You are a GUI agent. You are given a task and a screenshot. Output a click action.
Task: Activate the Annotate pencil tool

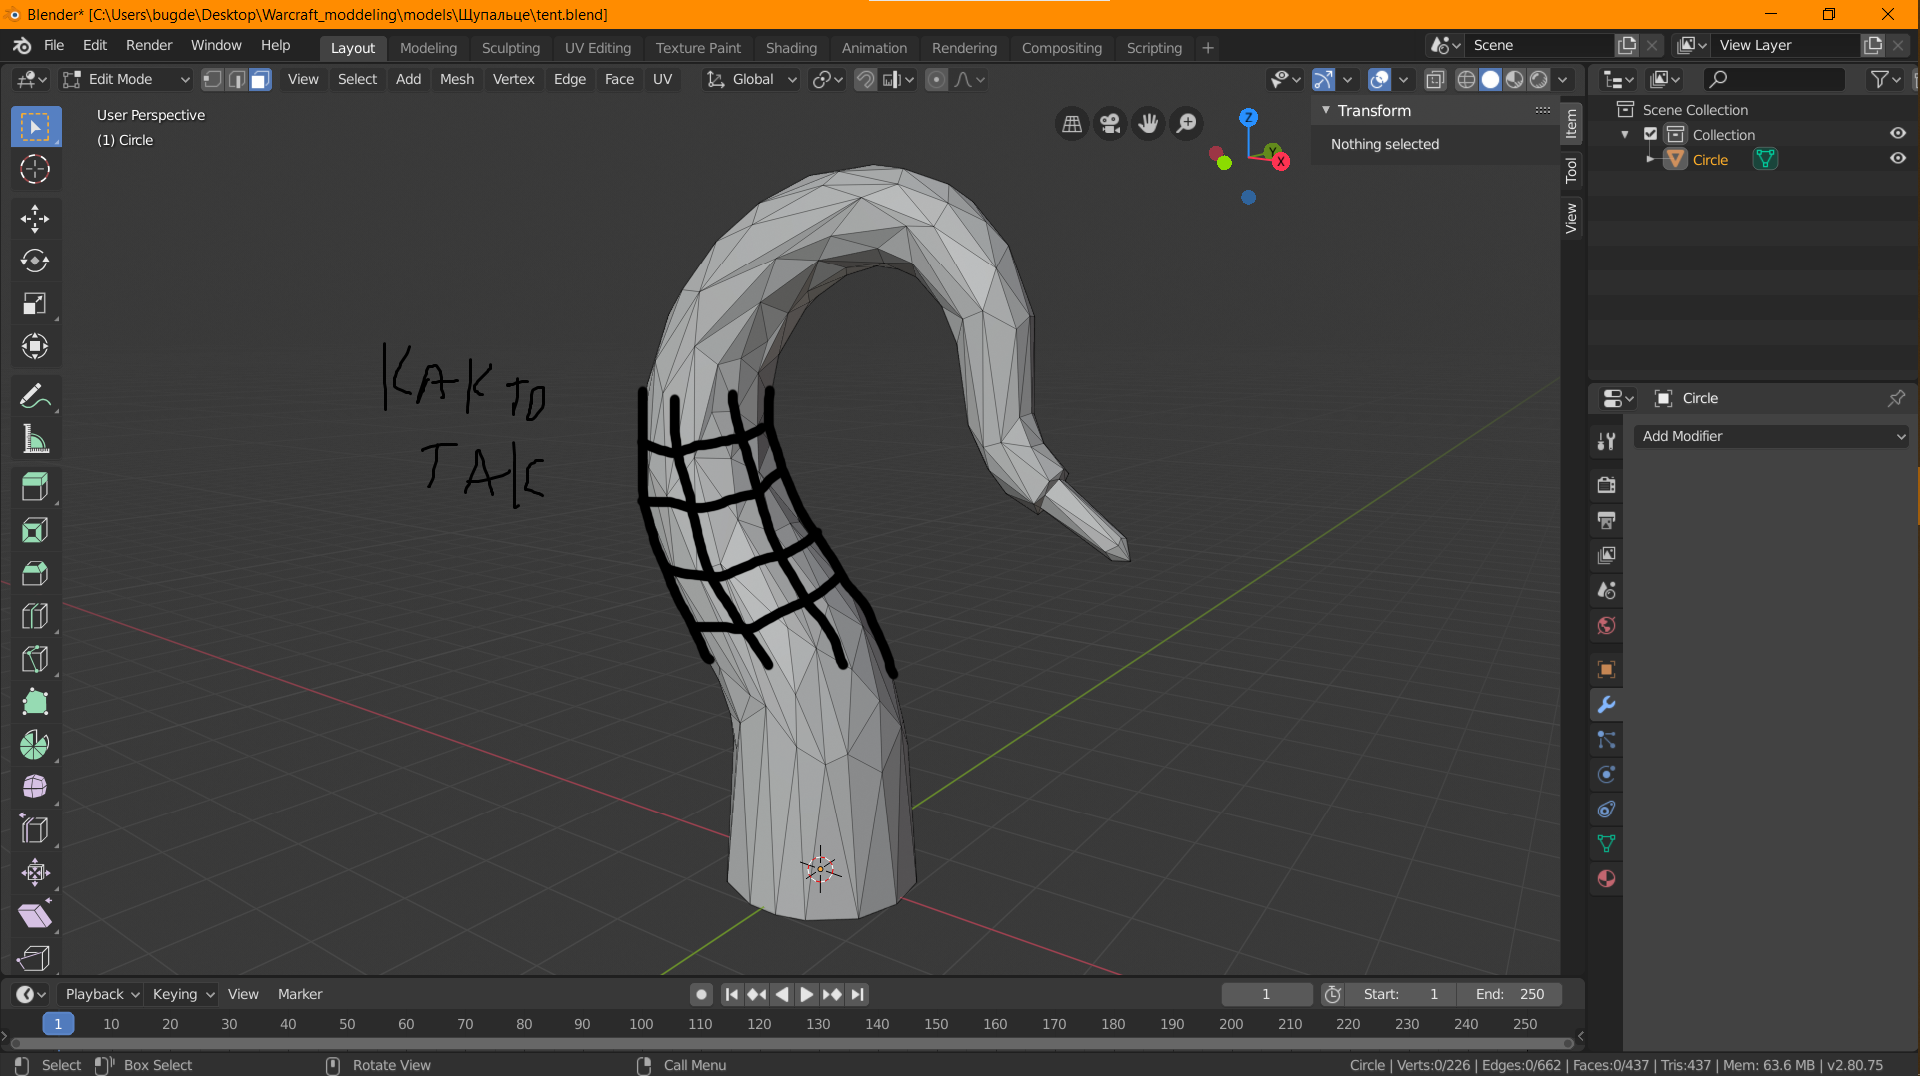(x=35, y=396)
